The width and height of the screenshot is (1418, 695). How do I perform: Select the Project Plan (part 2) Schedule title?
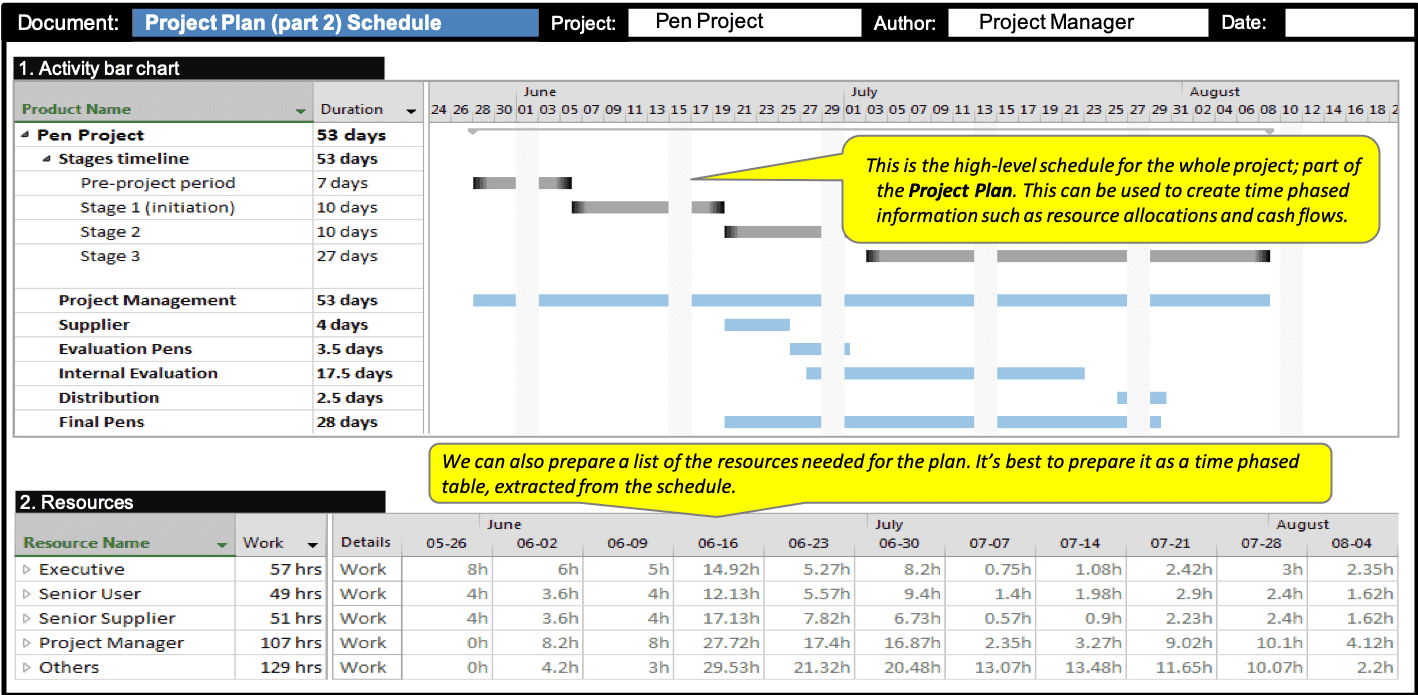[x=335, y=22]
